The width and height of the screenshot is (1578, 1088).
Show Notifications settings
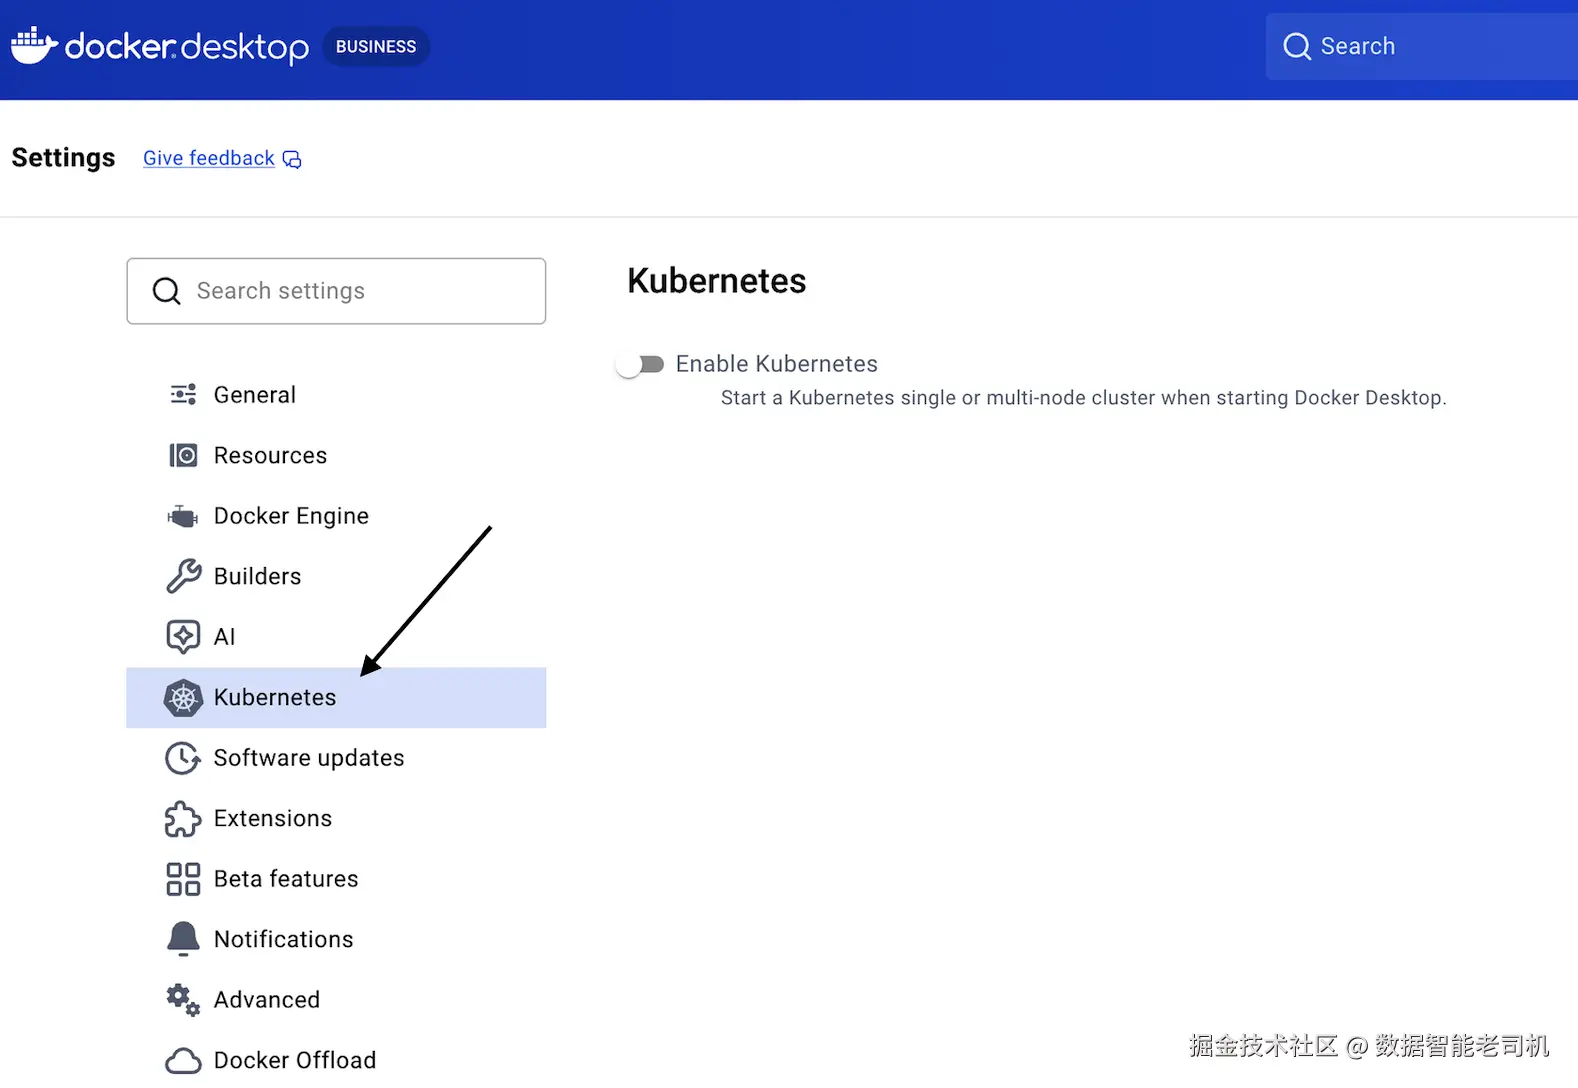336,939
